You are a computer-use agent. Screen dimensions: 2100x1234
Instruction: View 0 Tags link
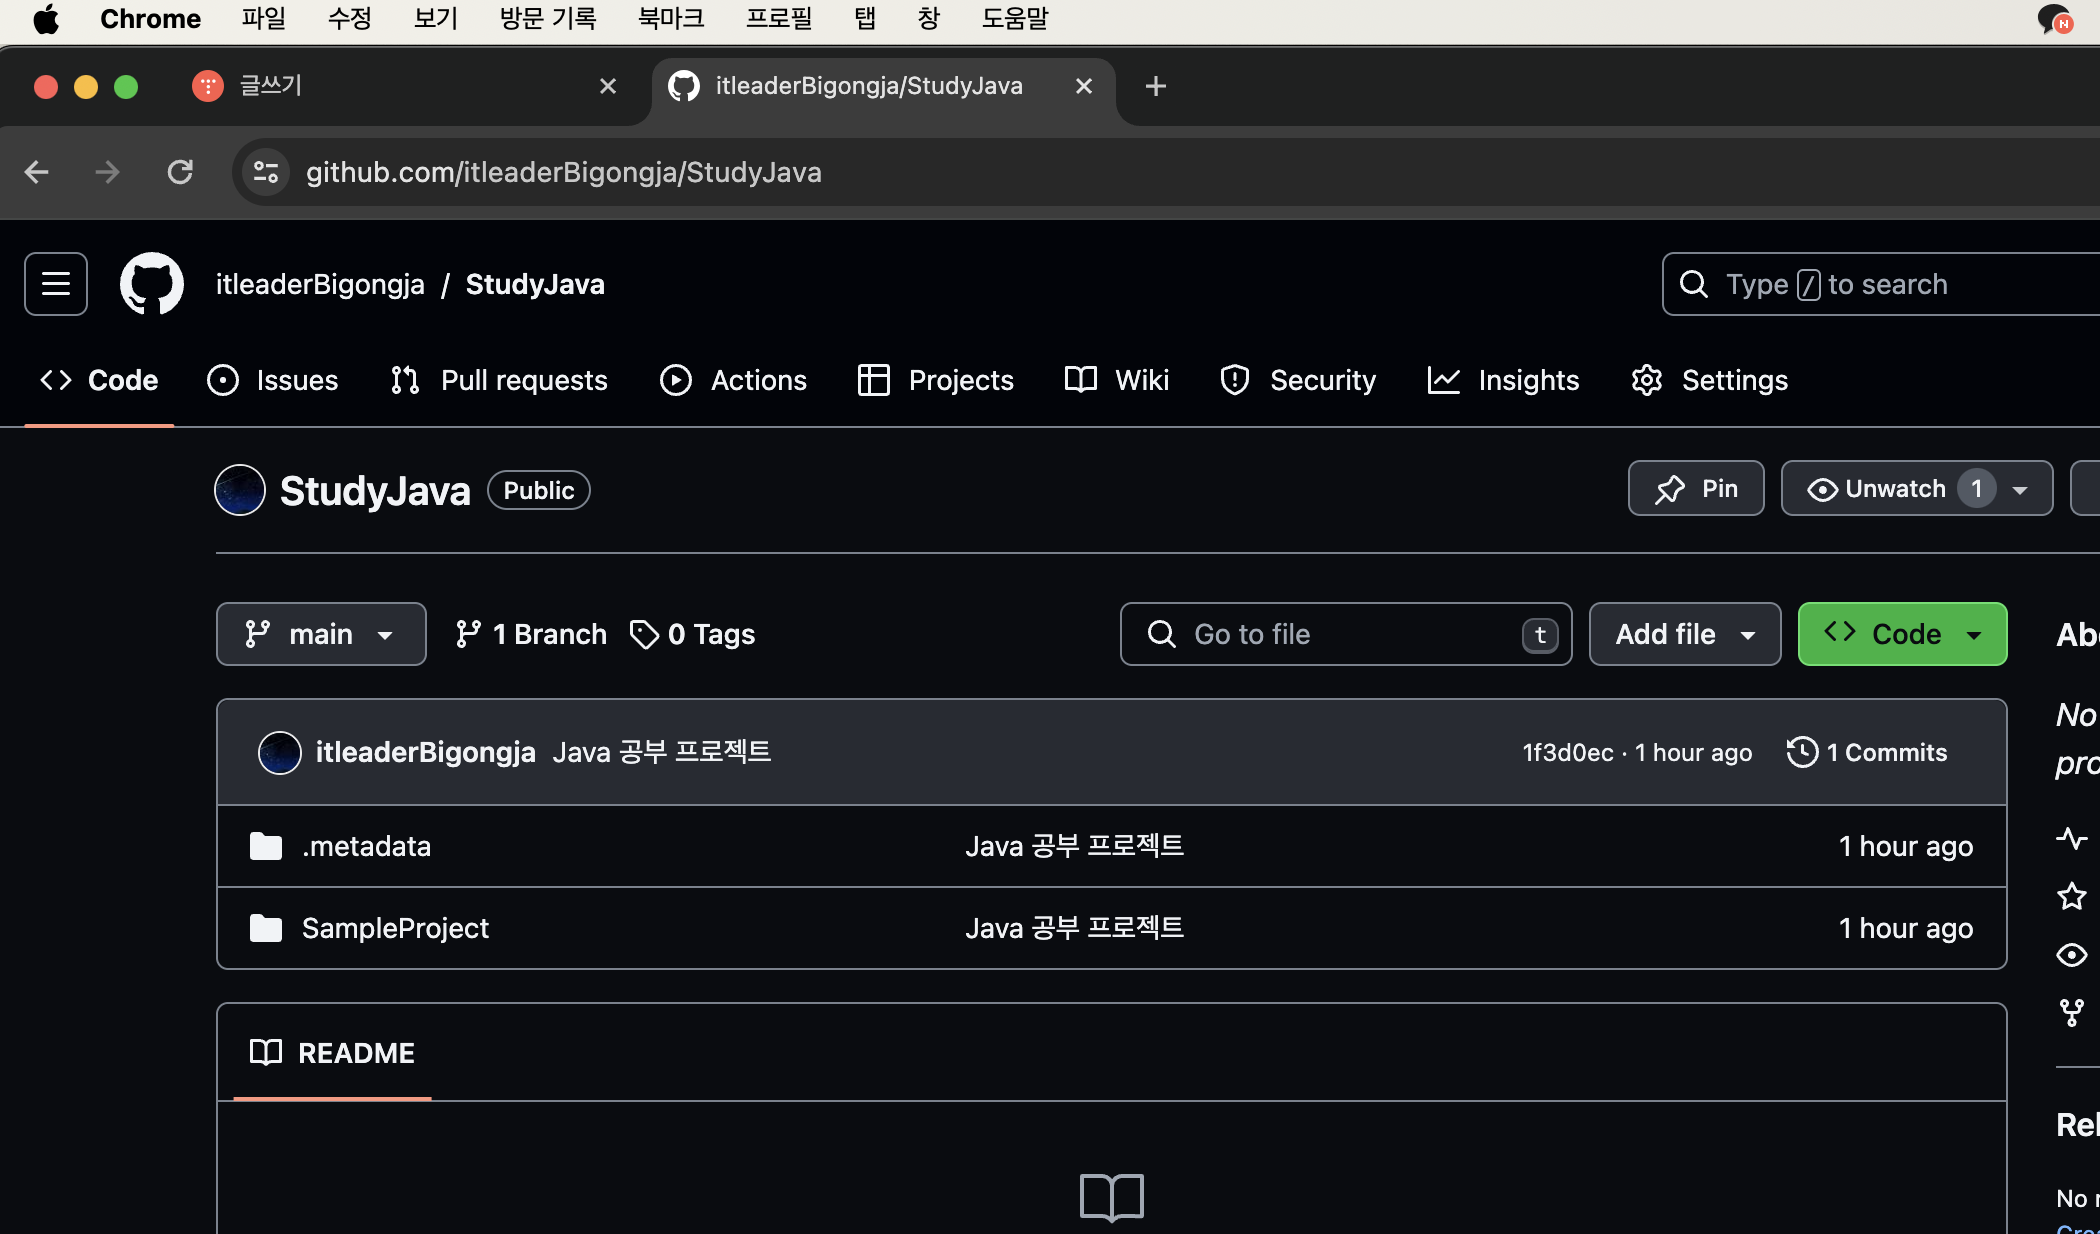click(692, 634)
